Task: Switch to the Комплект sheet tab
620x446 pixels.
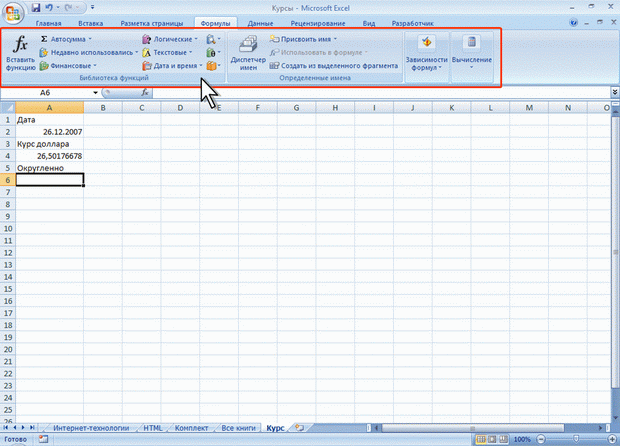Action: [x=191, y=428]
